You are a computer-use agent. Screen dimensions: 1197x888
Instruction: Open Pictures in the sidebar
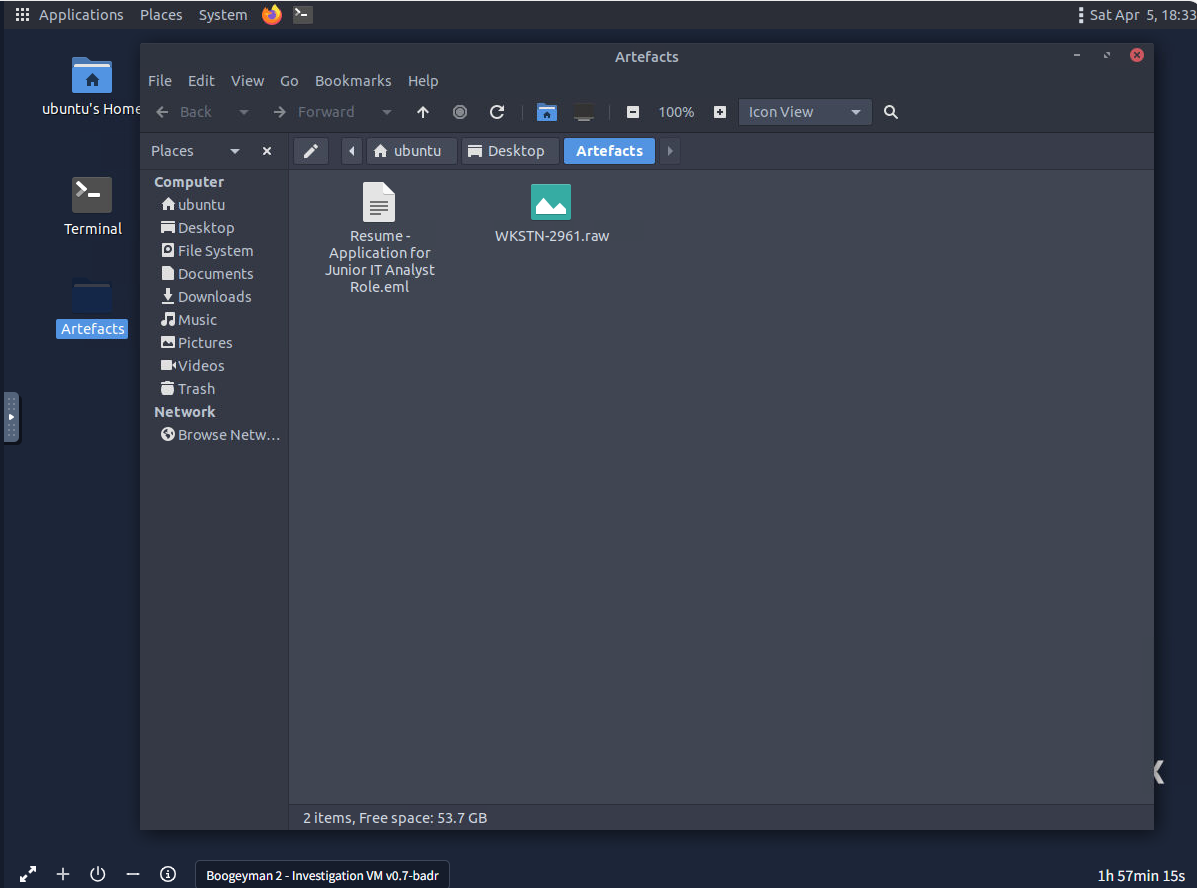coord(196,342)
